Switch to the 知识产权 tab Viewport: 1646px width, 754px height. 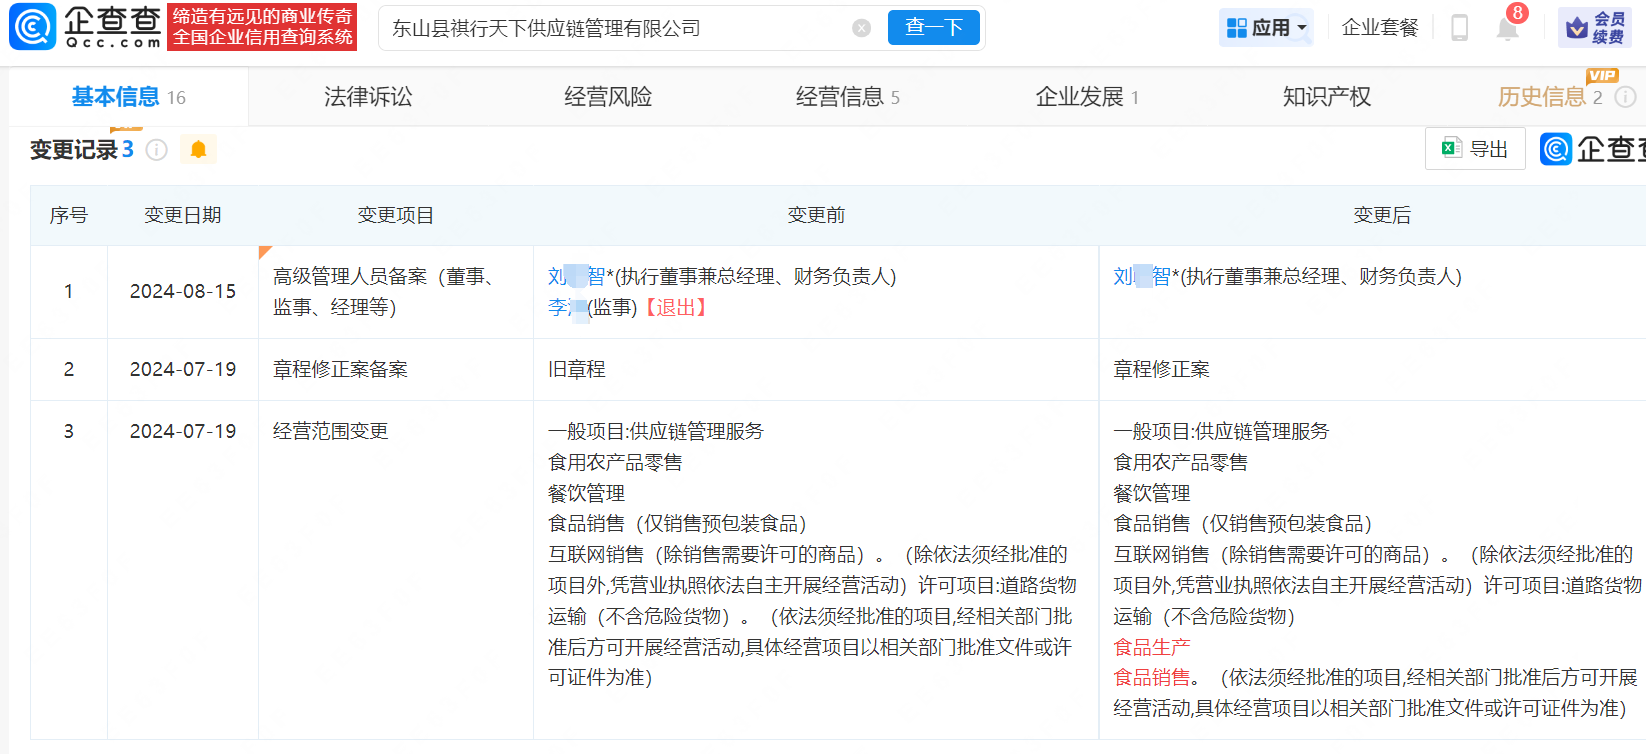[x=1327, y=97]
